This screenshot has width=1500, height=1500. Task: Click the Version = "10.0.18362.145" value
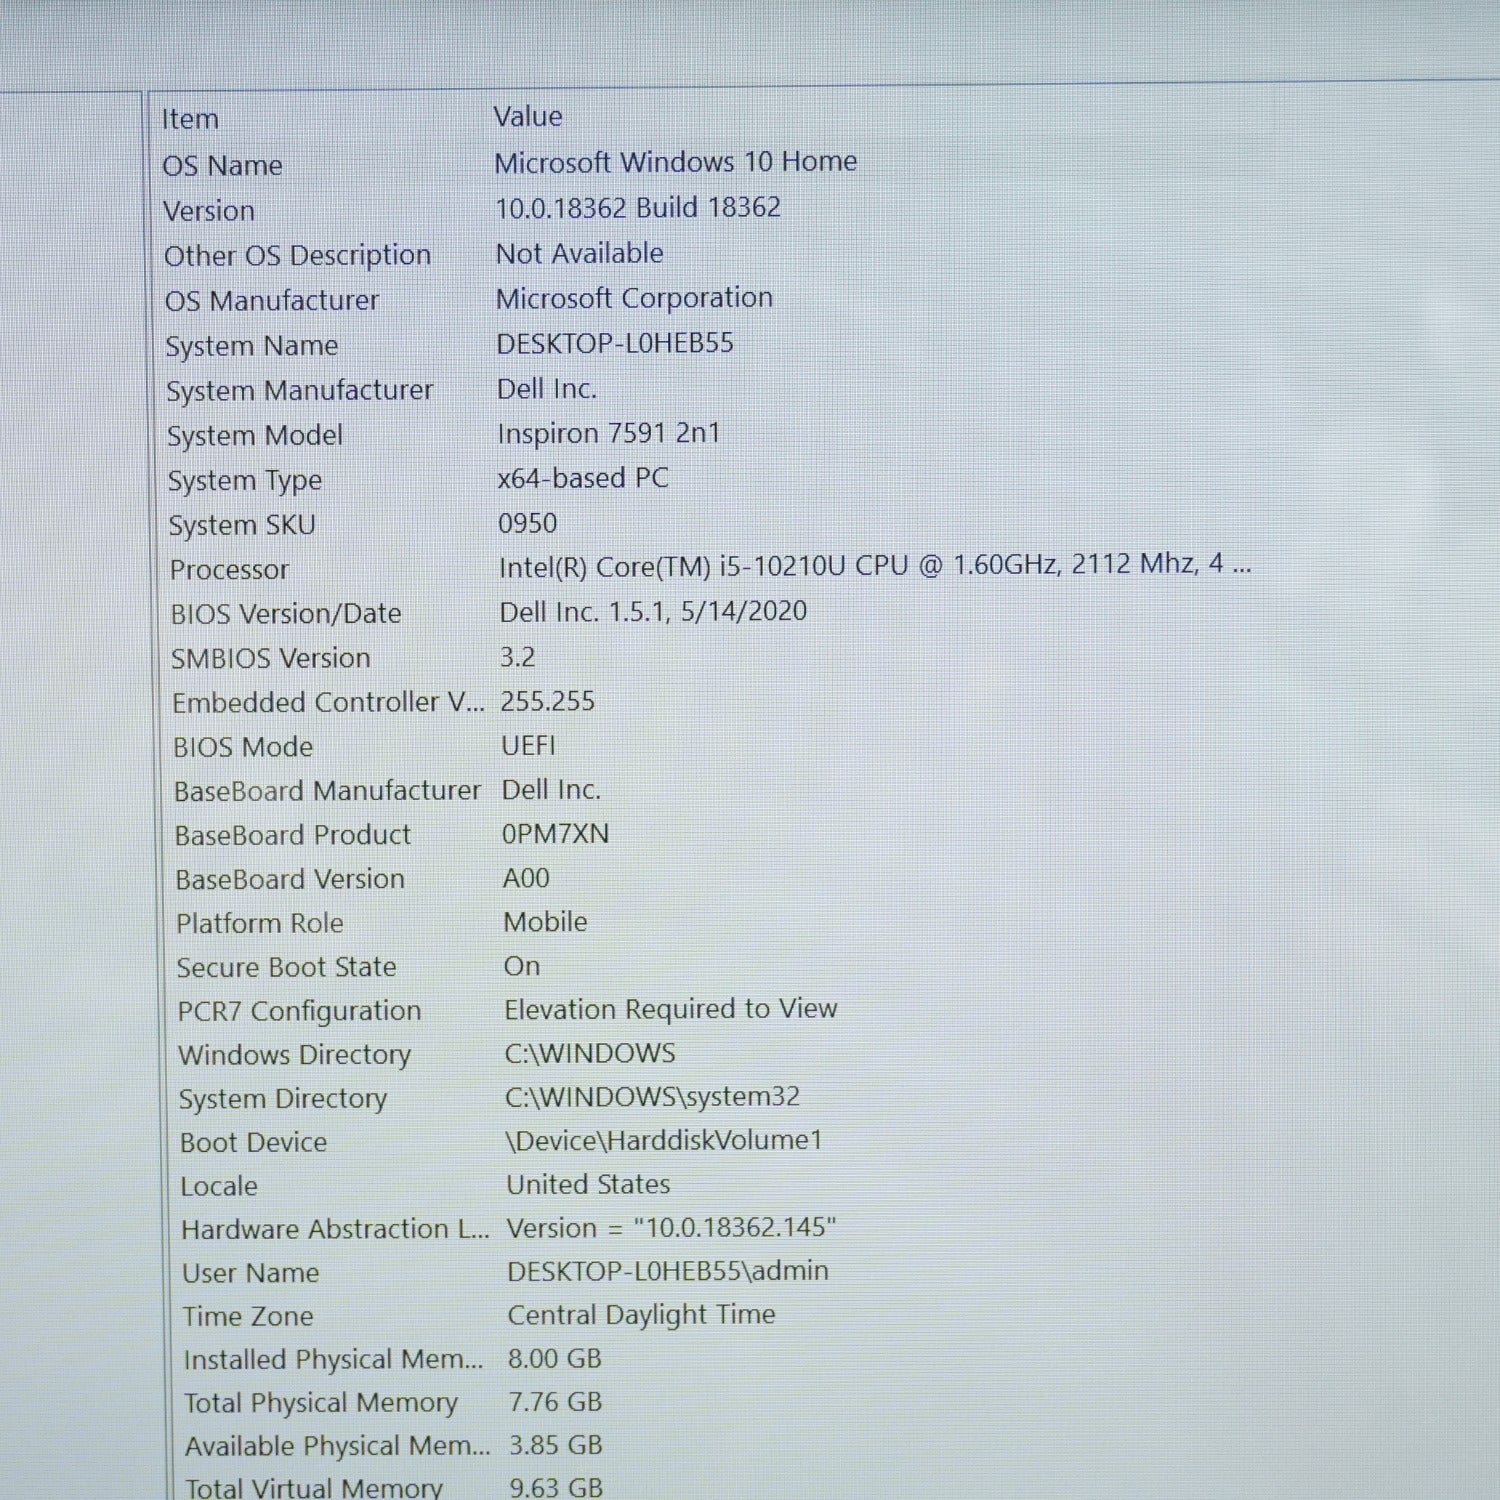672,1228
